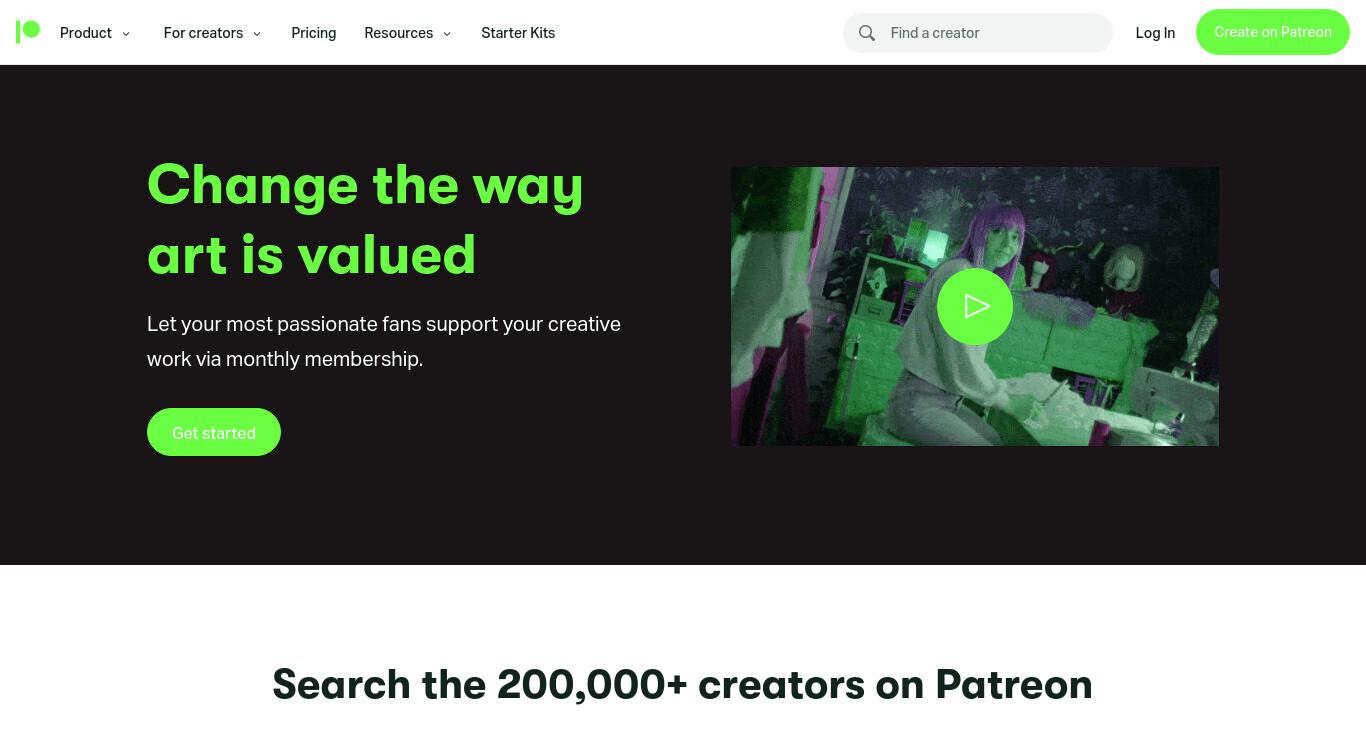The height and width of the screenshot is (738, 1366).
Task: Click the monthly membership subtitle text
Action: coord(384,341)
